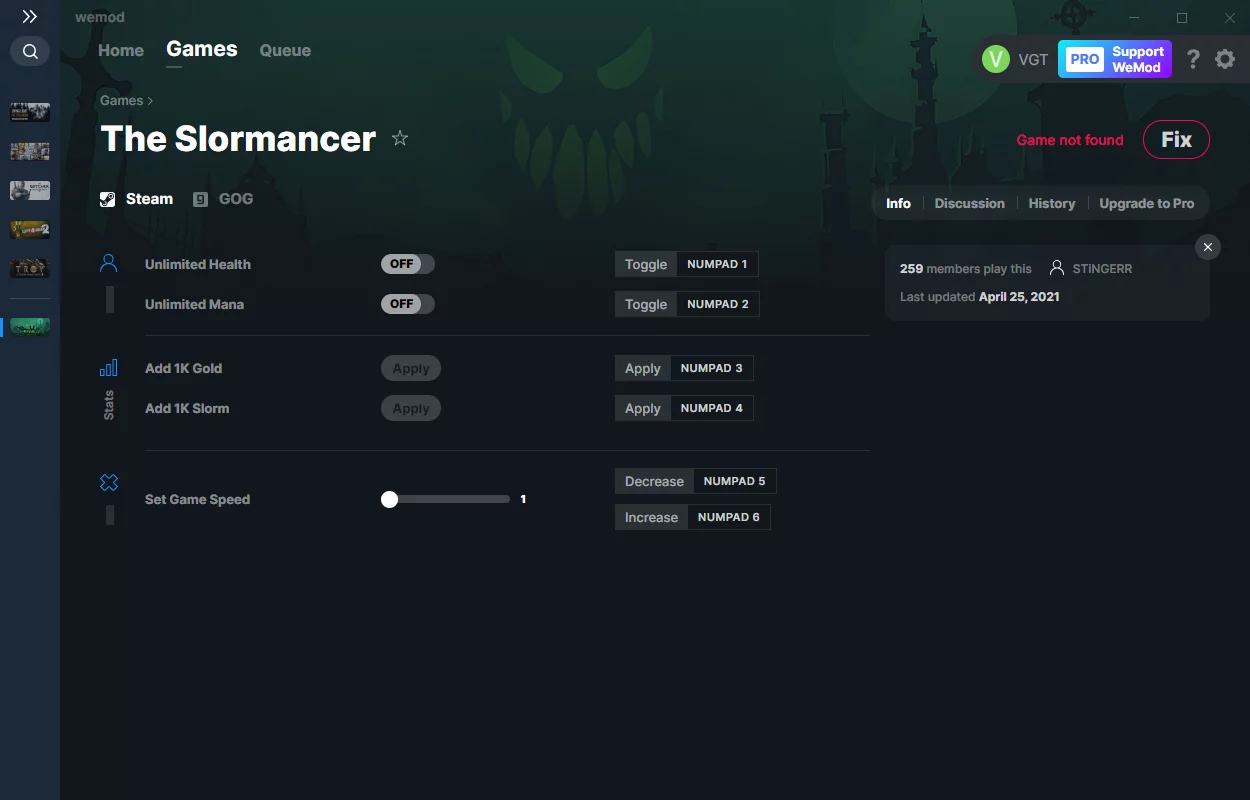
Task: Open the settings gear icon
Action: (1225, 59)
